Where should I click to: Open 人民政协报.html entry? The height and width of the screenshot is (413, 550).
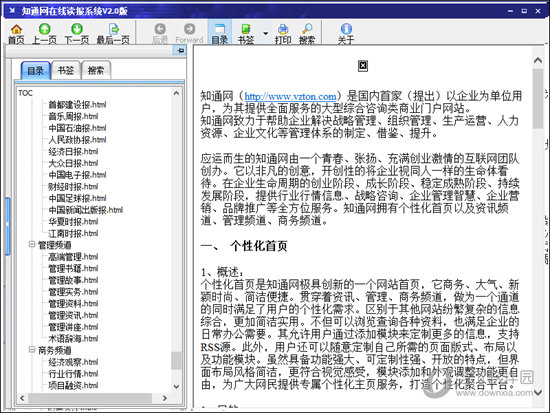click(77, 140)
